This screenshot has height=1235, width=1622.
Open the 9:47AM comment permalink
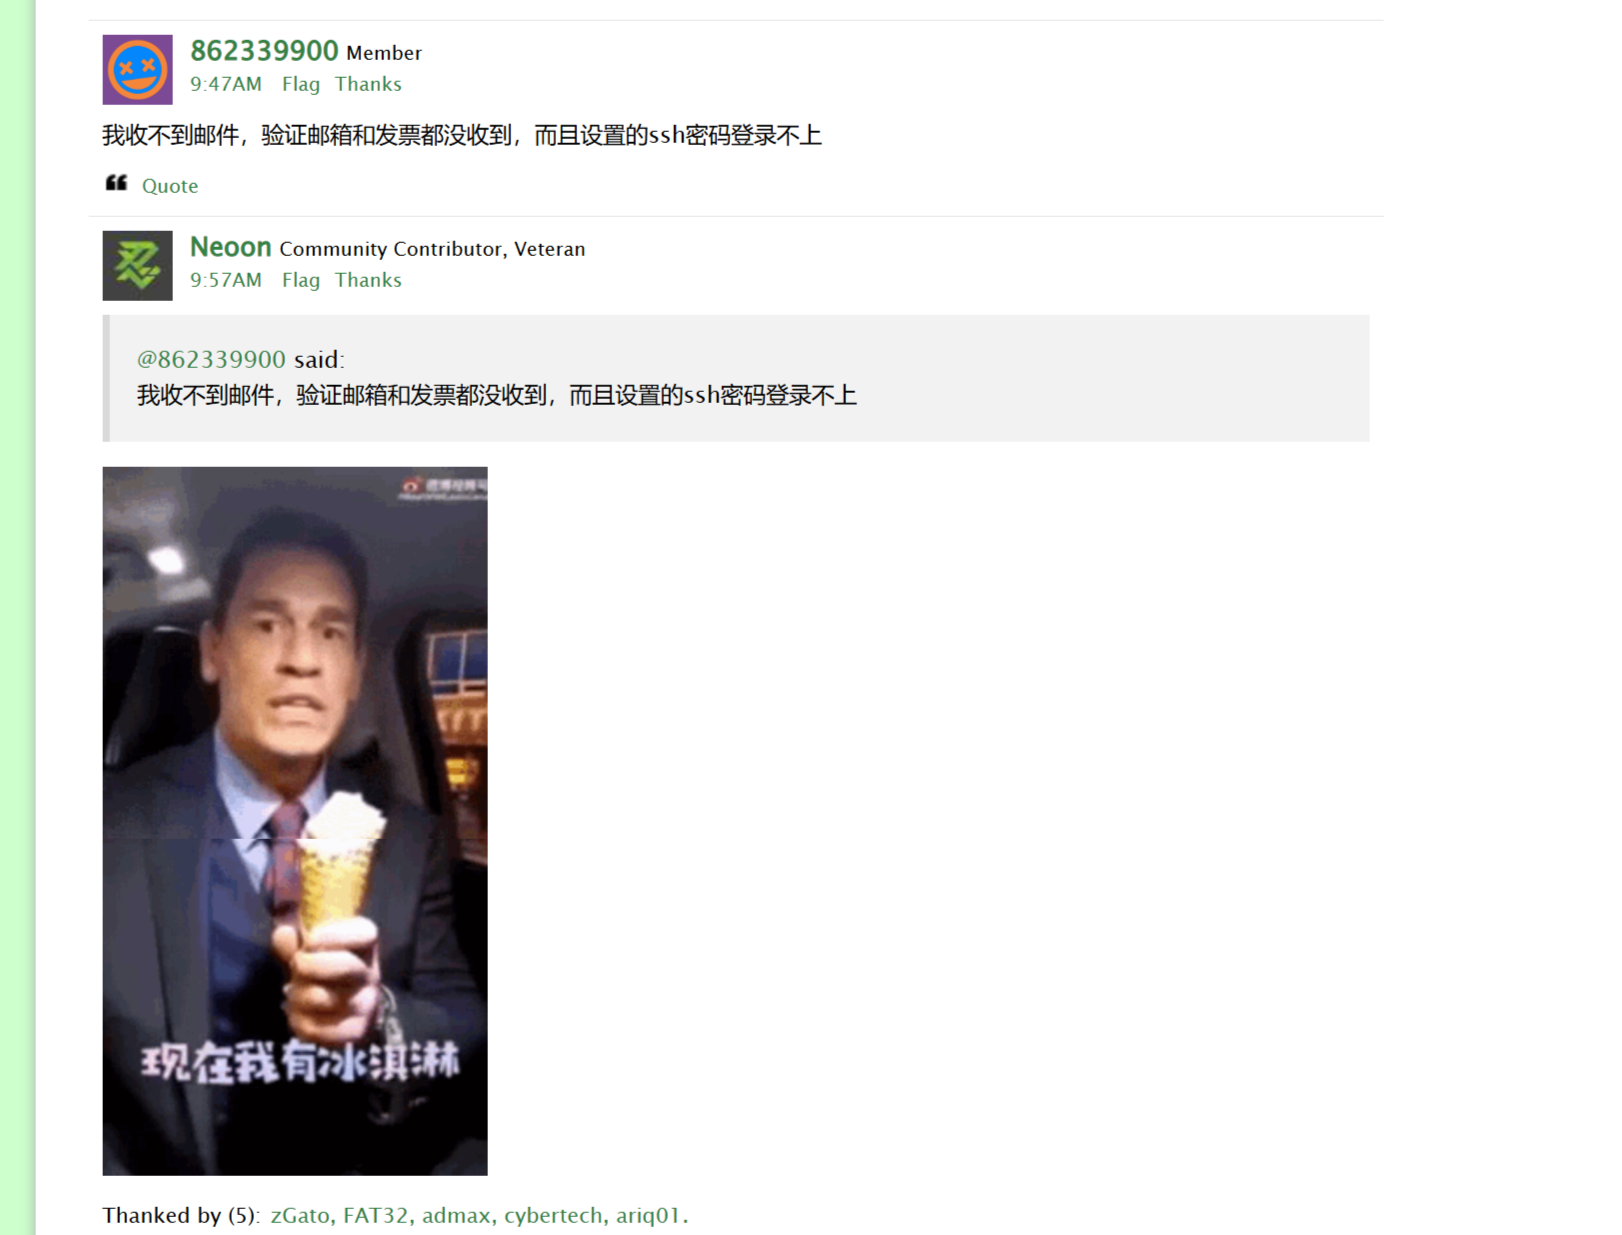click(226, 84)
